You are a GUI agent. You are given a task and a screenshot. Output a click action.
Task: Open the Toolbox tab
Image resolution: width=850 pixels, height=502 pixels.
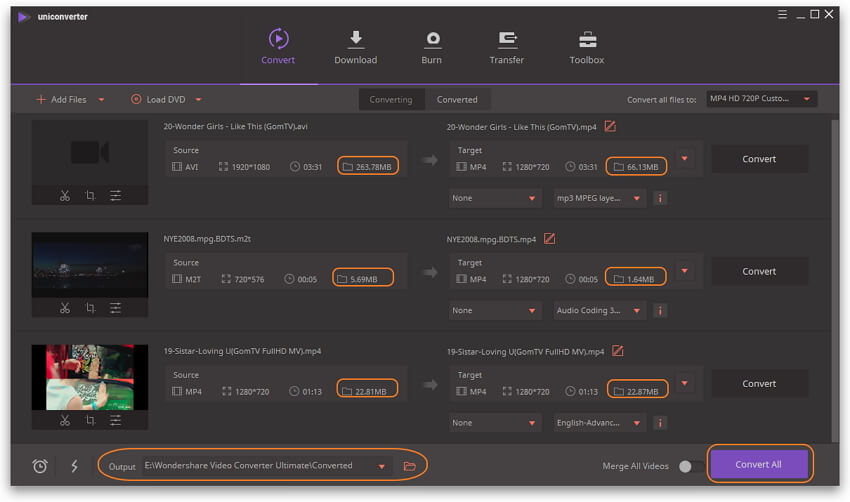[x=587, y=47]
